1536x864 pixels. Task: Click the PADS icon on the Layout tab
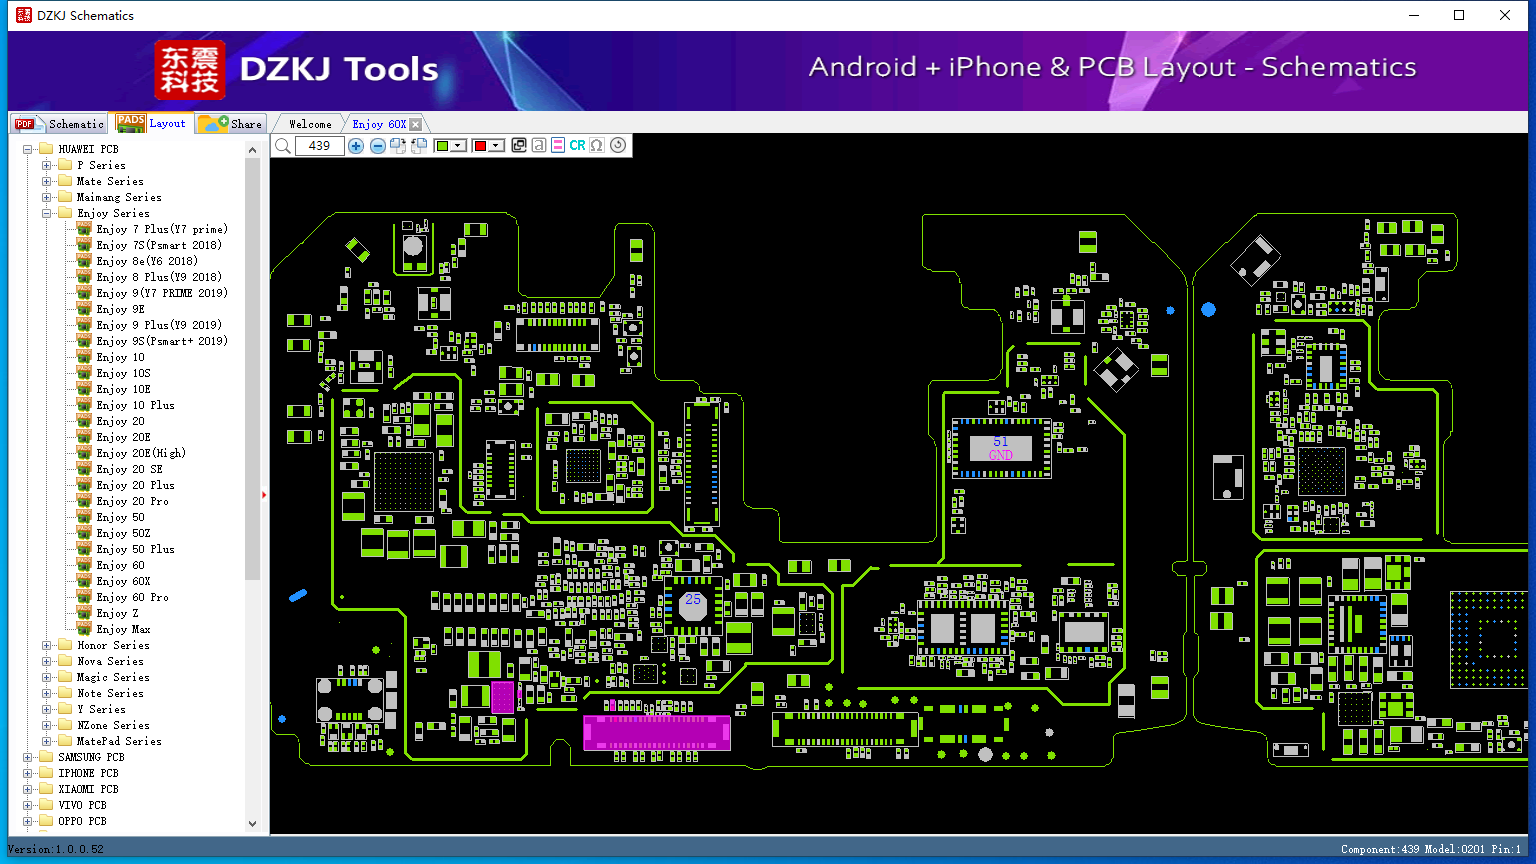pyautogui.click(x=131, y=123)
